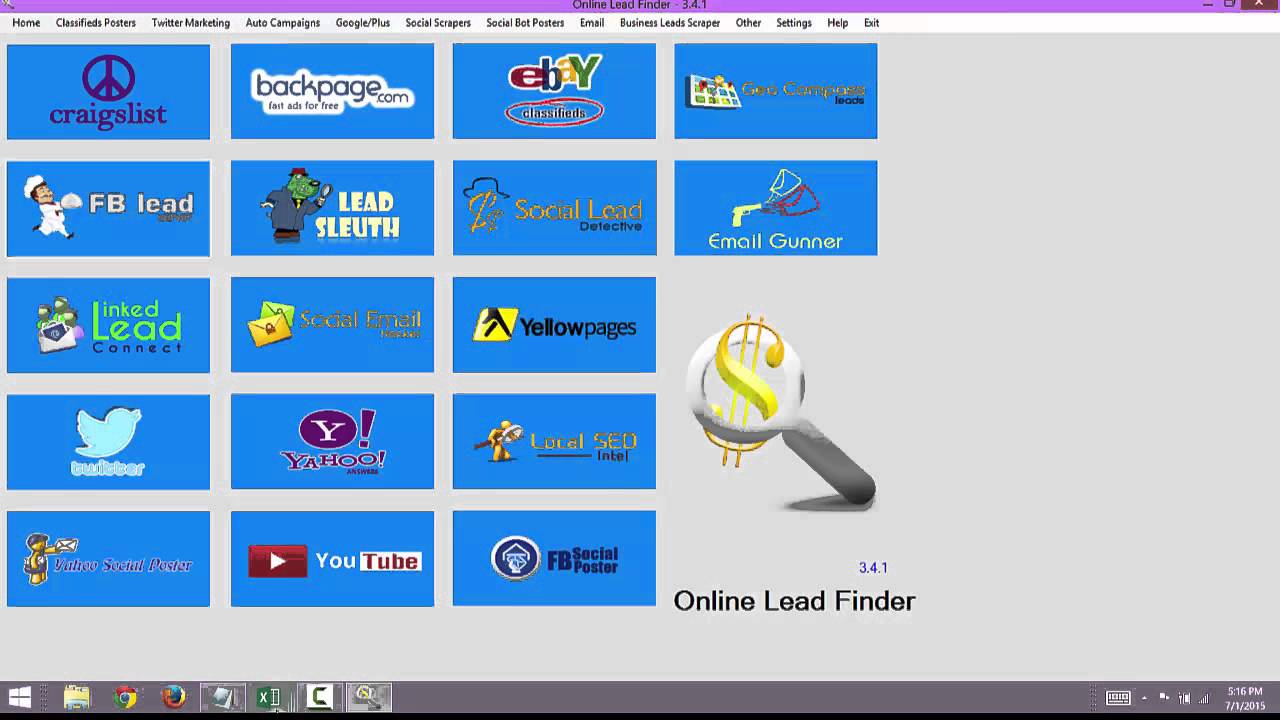Viewport: 1280px width, 720px height.
Task: Open the Yahoo Answers tile
Action: click(332, 442)
